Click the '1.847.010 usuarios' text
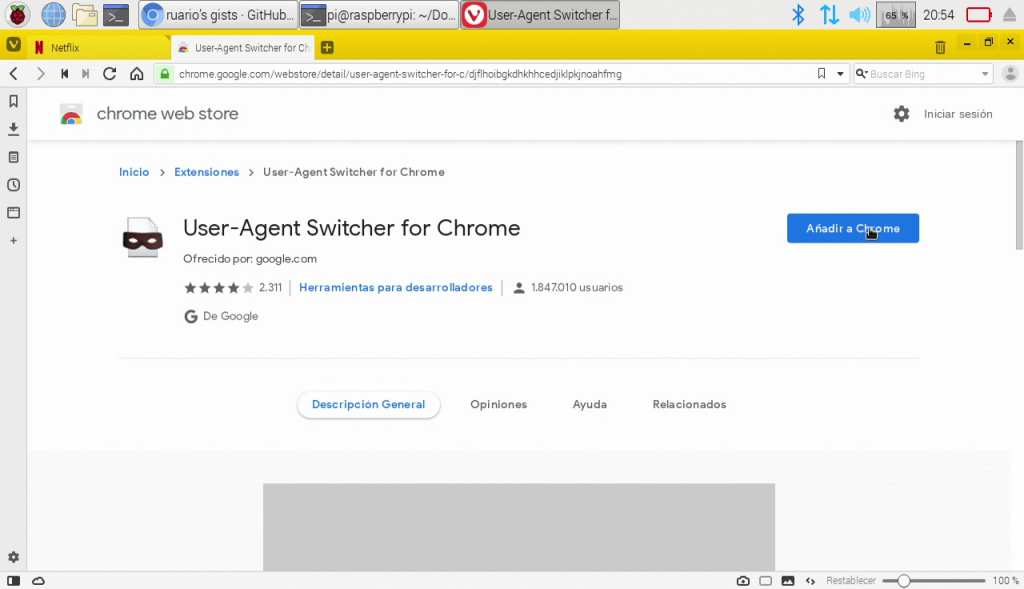 [x=577, y=287]
